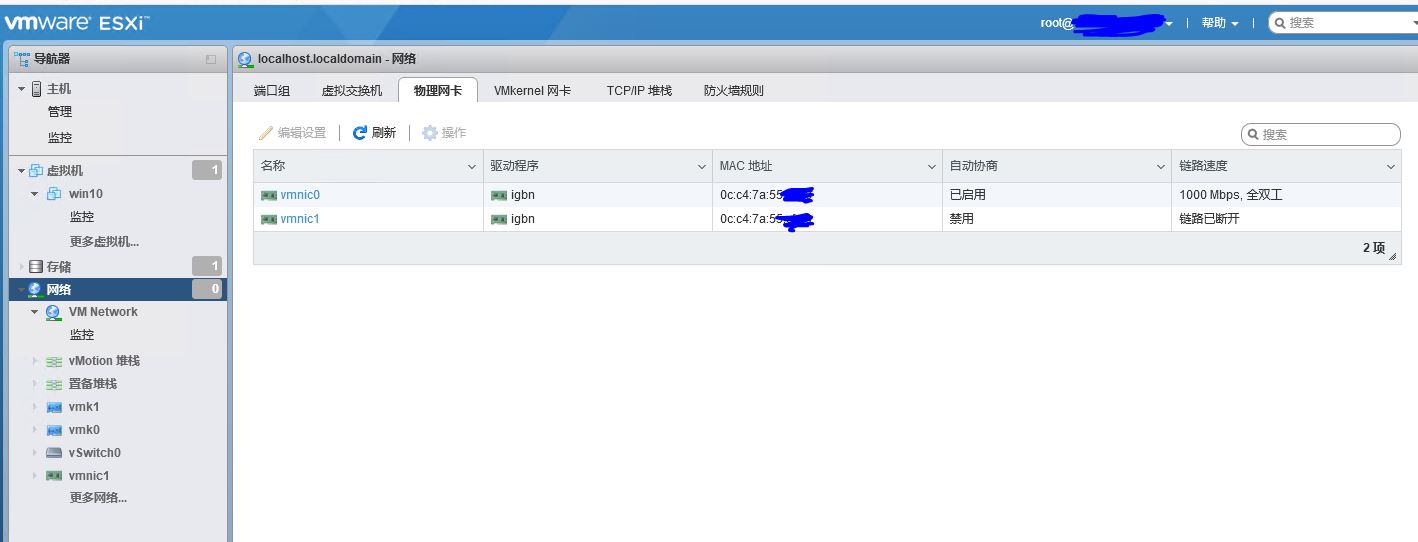Open the Link speed (链路速度) column dropdown arrow
The height and width of the screenshot is (542, 1418).
click(1390, 167)
